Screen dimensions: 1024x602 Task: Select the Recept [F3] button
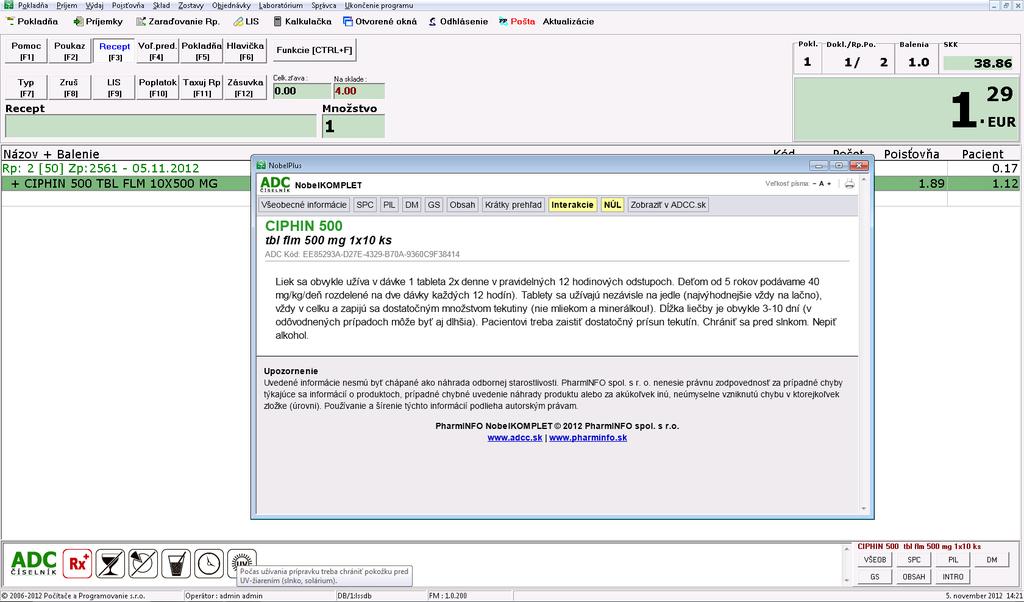tap(114, 51)
